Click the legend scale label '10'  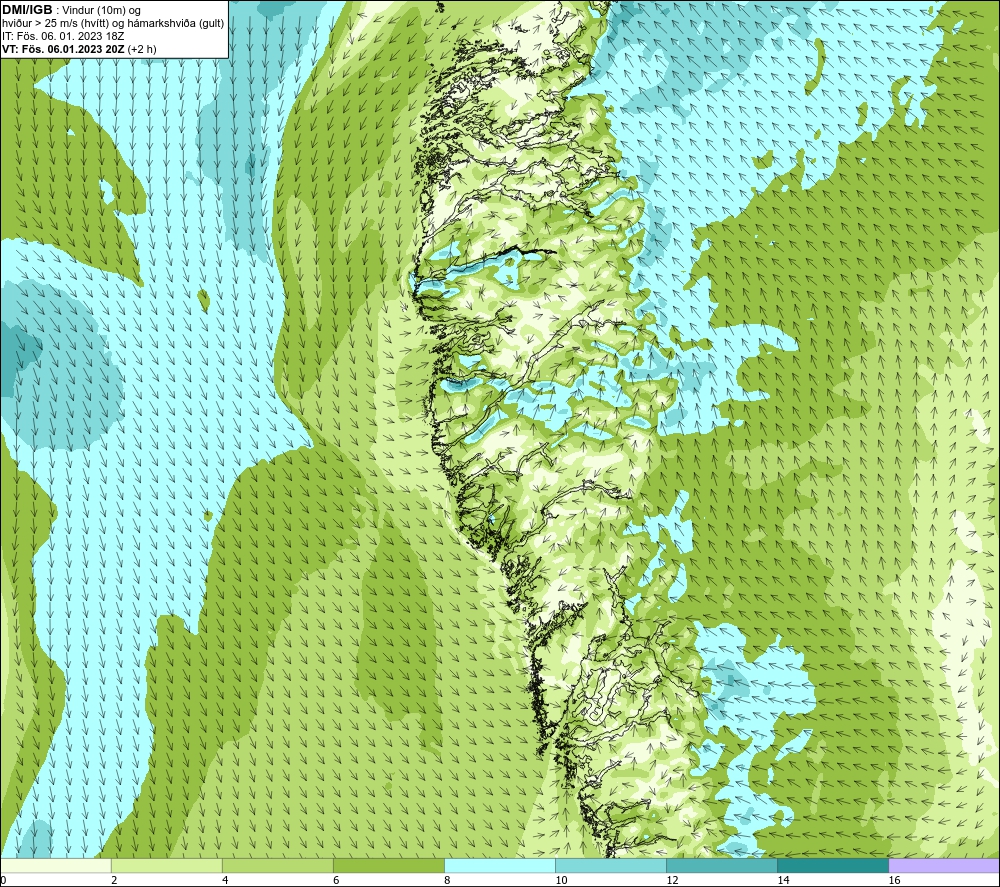[x=561, y=880]
